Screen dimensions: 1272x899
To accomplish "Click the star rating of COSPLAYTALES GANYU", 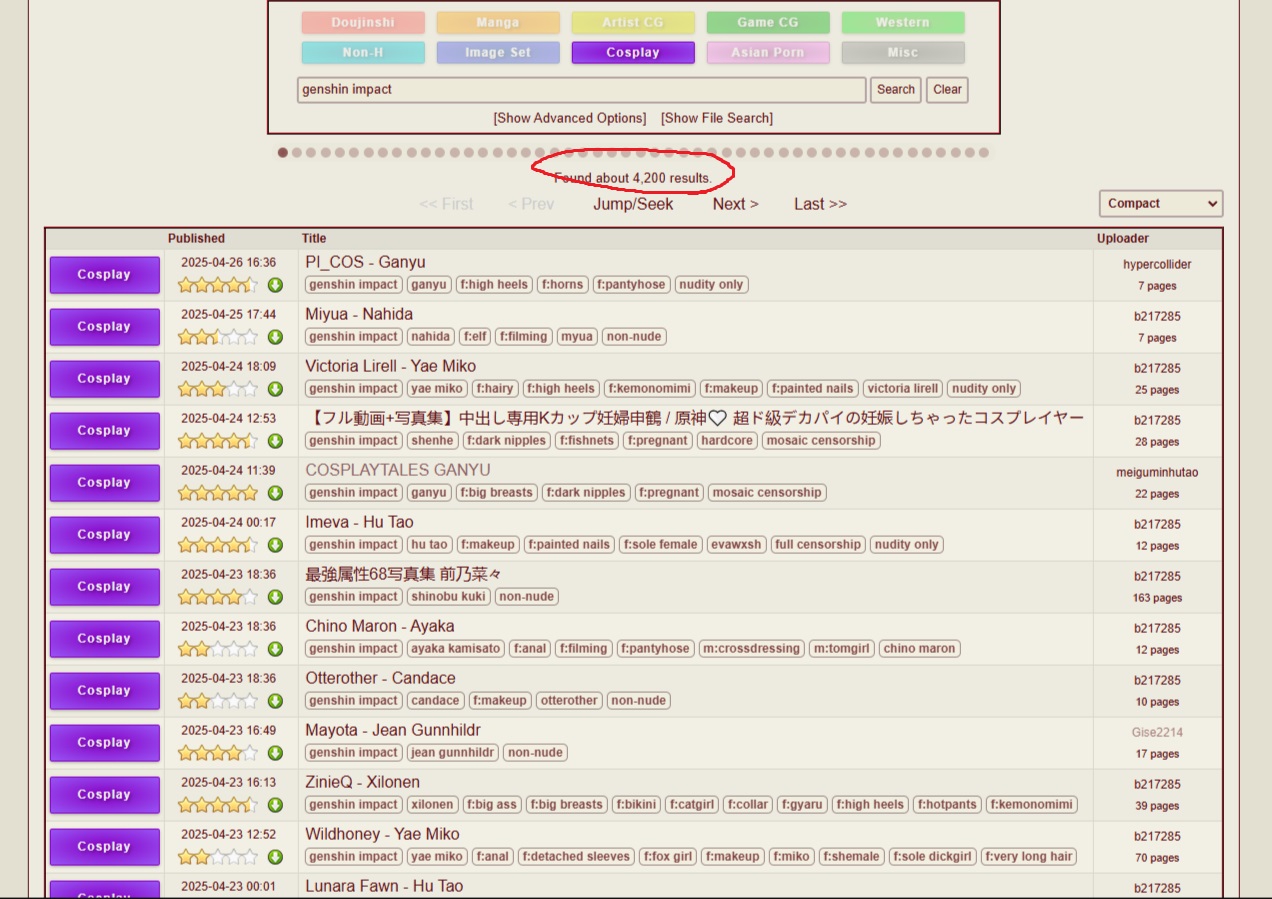I will click(218, 493).
